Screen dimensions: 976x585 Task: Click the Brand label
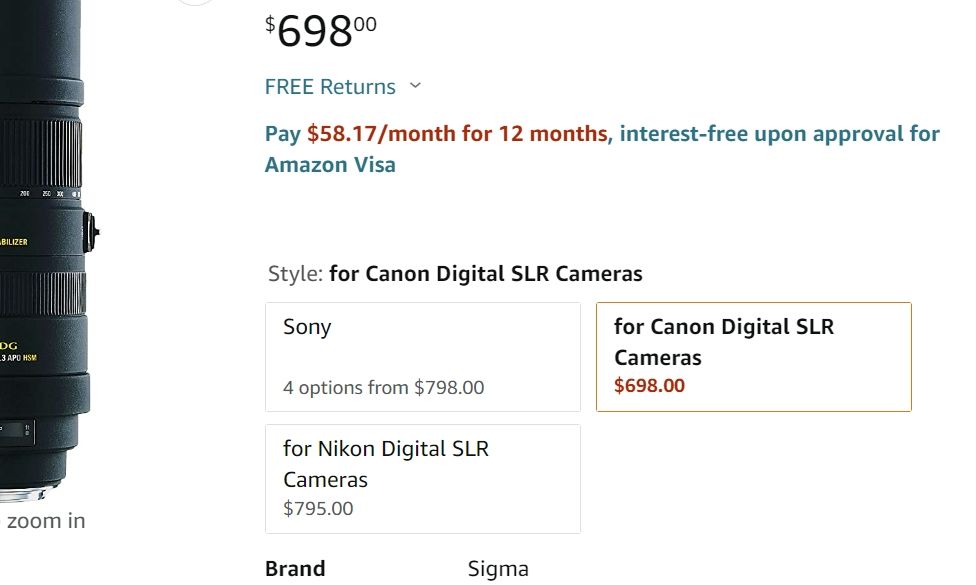click(295, 569)
